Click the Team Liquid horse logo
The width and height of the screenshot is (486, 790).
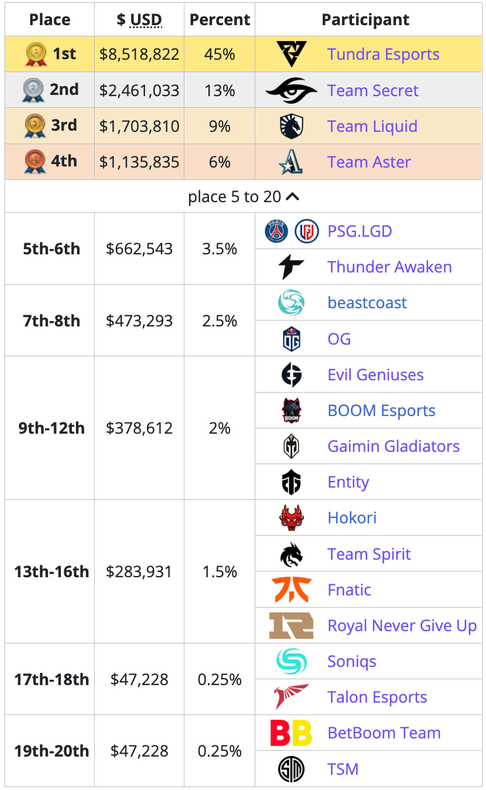[291, 126]
